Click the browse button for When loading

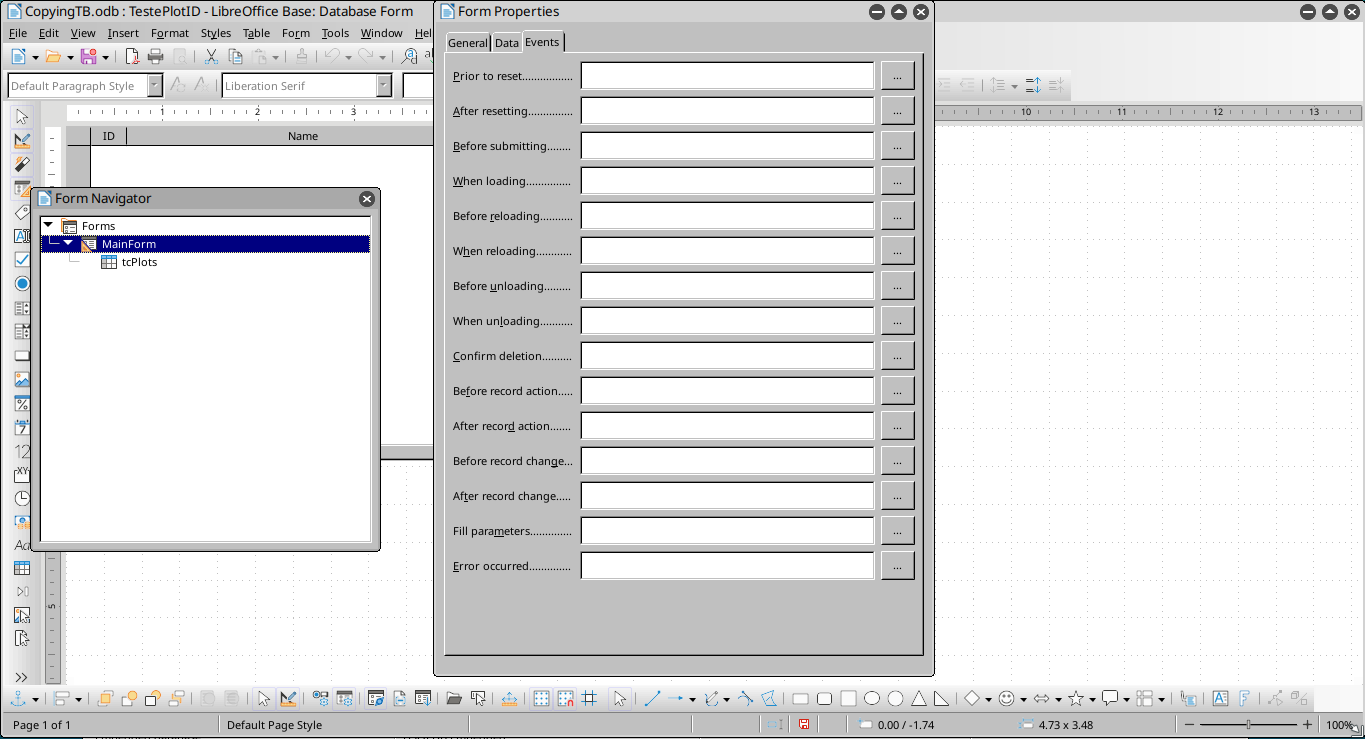[897, 181]
